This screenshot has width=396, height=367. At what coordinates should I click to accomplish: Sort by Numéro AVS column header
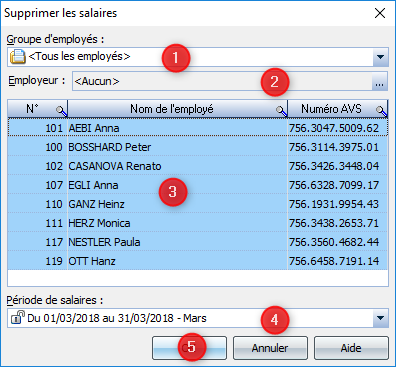tap(338, 109)
